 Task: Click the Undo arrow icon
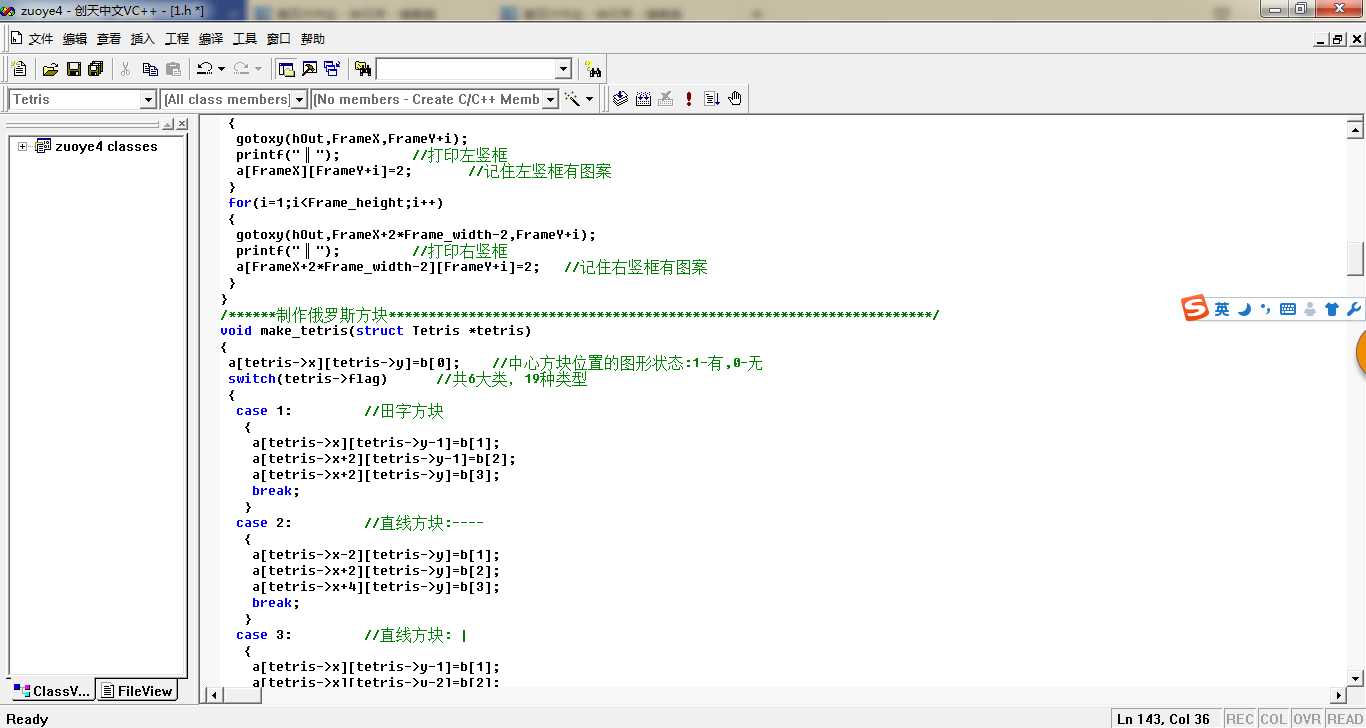pos(204,69)
